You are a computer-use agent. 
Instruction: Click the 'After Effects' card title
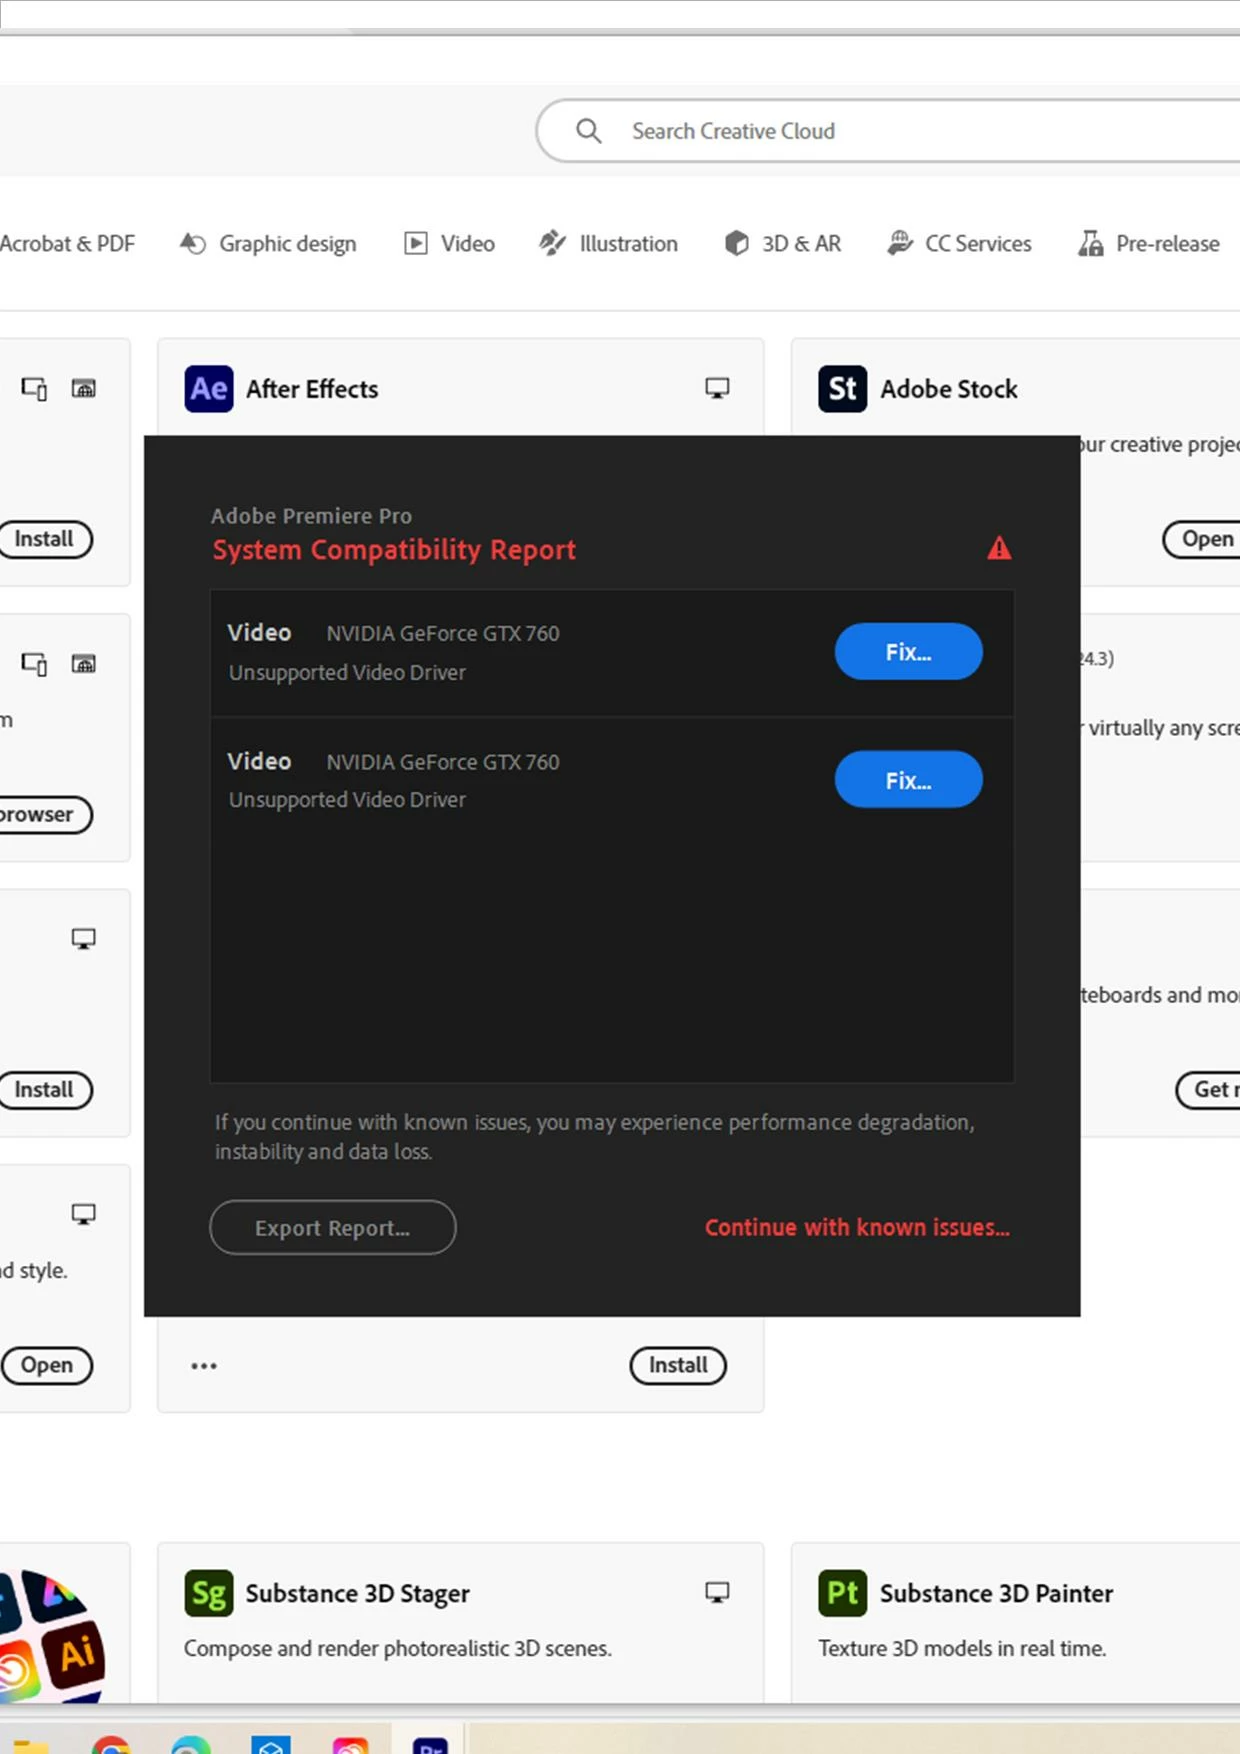[312, 389]
